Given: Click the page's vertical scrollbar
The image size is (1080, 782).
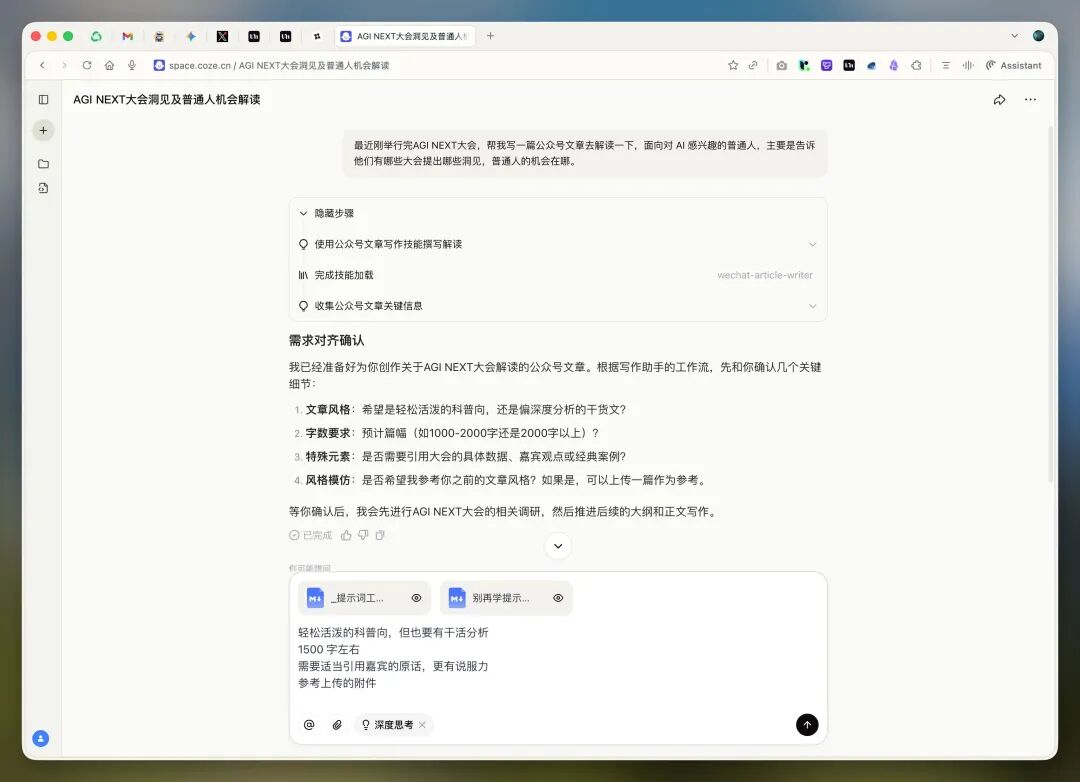Looking at the screenshot, I should point(1050,303).
